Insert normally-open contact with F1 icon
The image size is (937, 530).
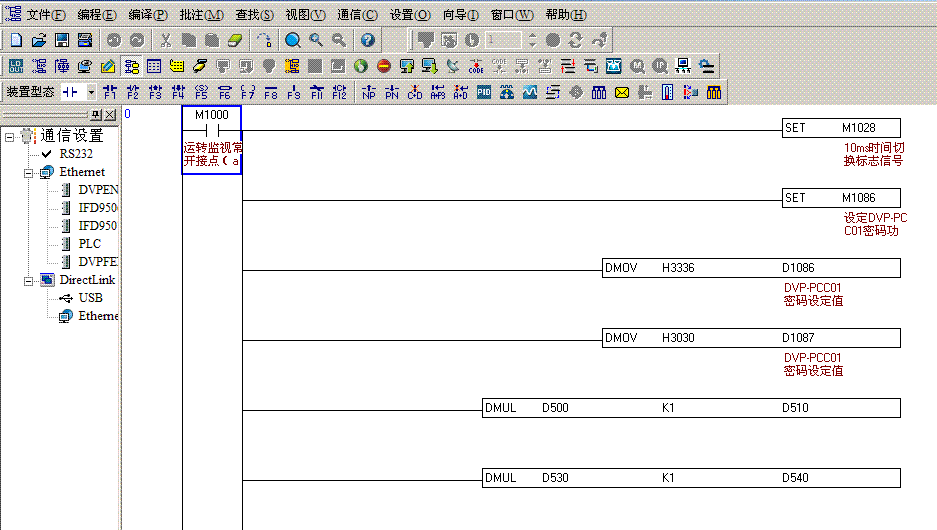point(109,92)
